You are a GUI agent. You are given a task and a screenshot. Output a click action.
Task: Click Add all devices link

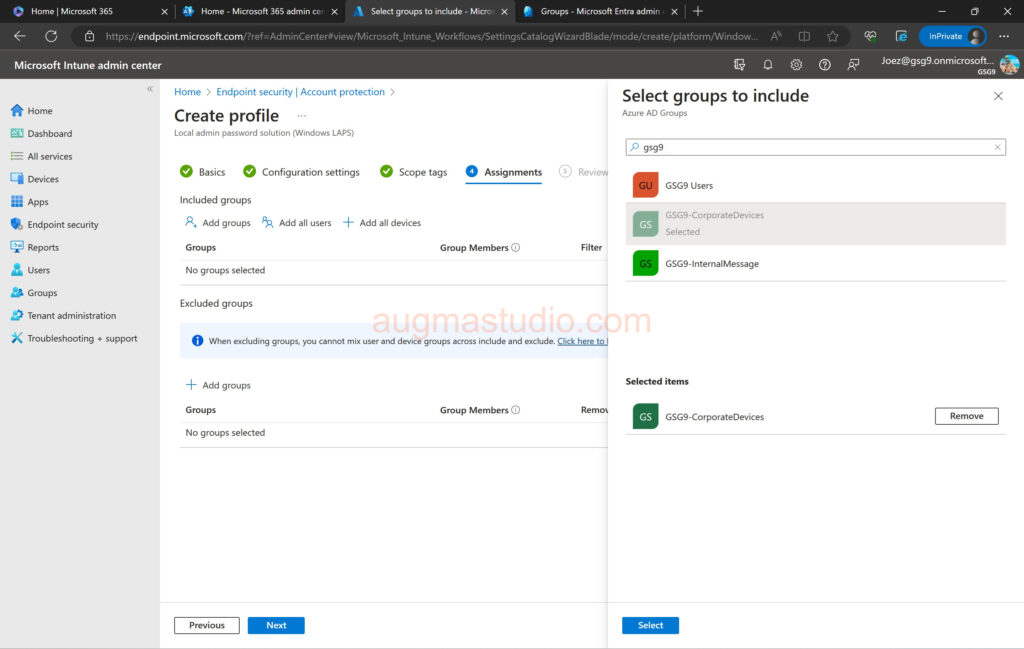(x=389, y=223)
